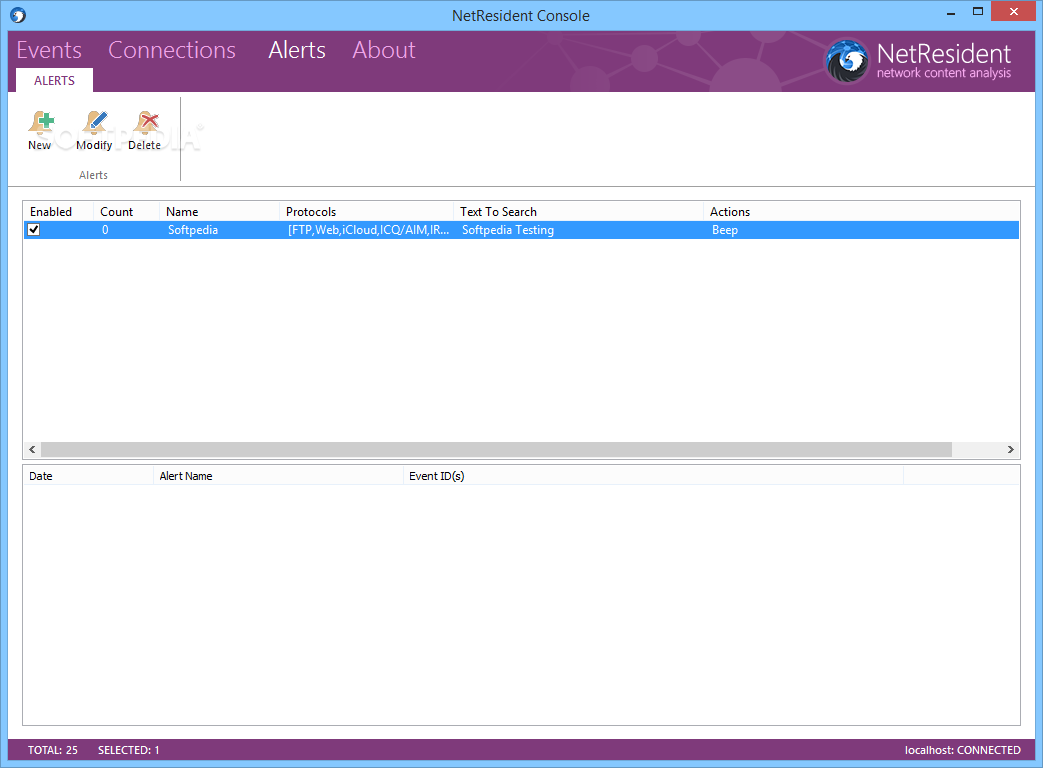The width and height of the screenshot is (1043, 768).
Task: Open the Events tab
Action: tap(49, 50)
